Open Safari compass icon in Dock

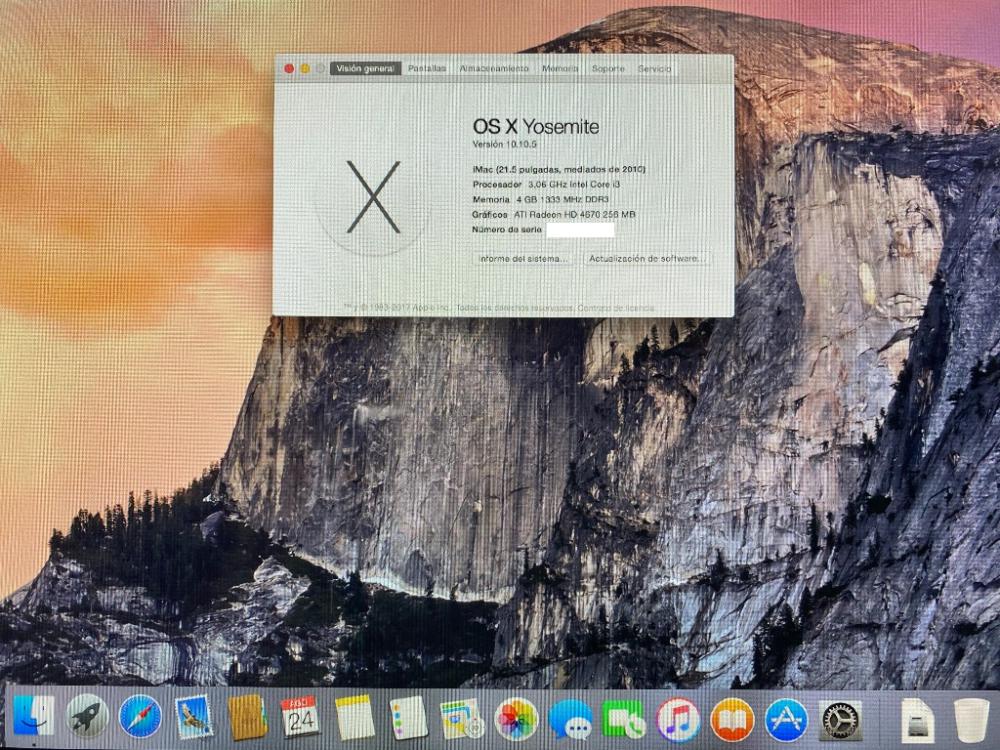[x=140, y=717]
